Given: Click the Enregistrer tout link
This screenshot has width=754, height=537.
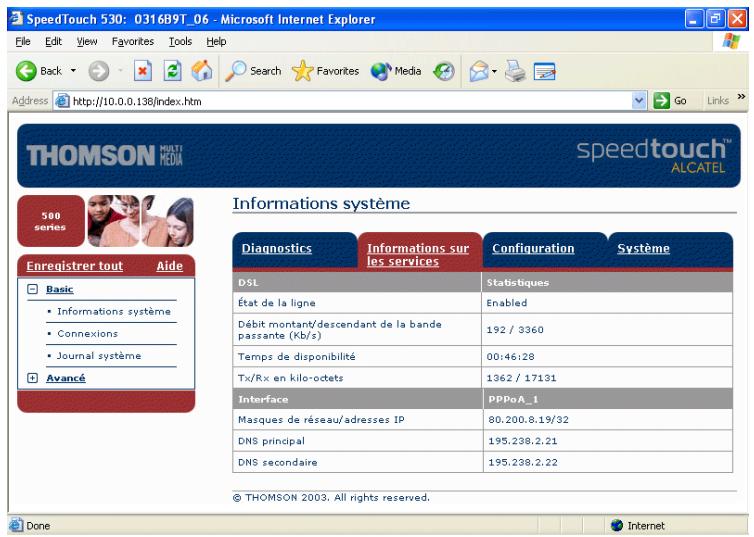Looking at the screenshot, I should pos(75,266).
